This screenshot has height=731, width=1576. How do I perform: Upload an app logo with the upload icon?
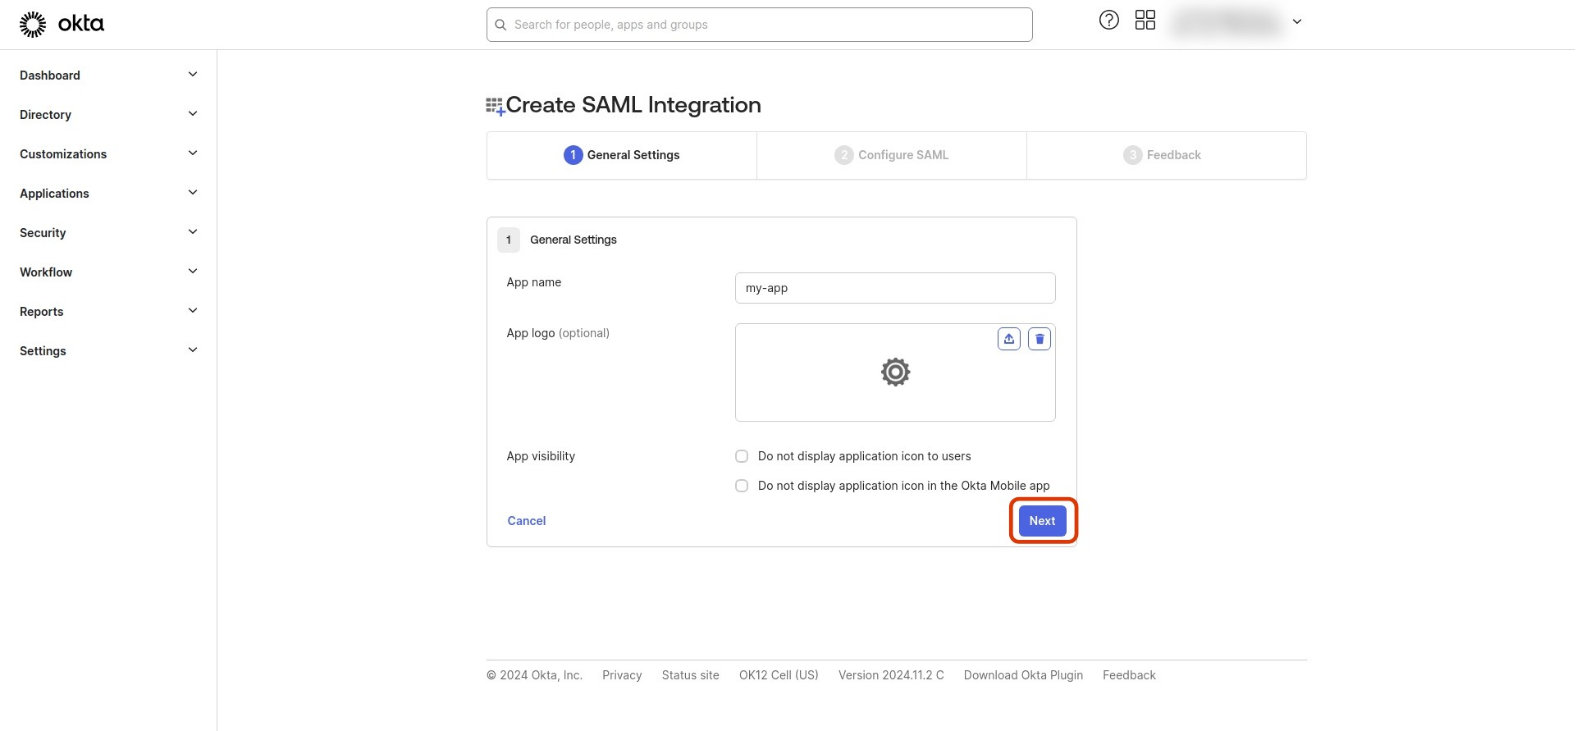(x=1009, y=339)
